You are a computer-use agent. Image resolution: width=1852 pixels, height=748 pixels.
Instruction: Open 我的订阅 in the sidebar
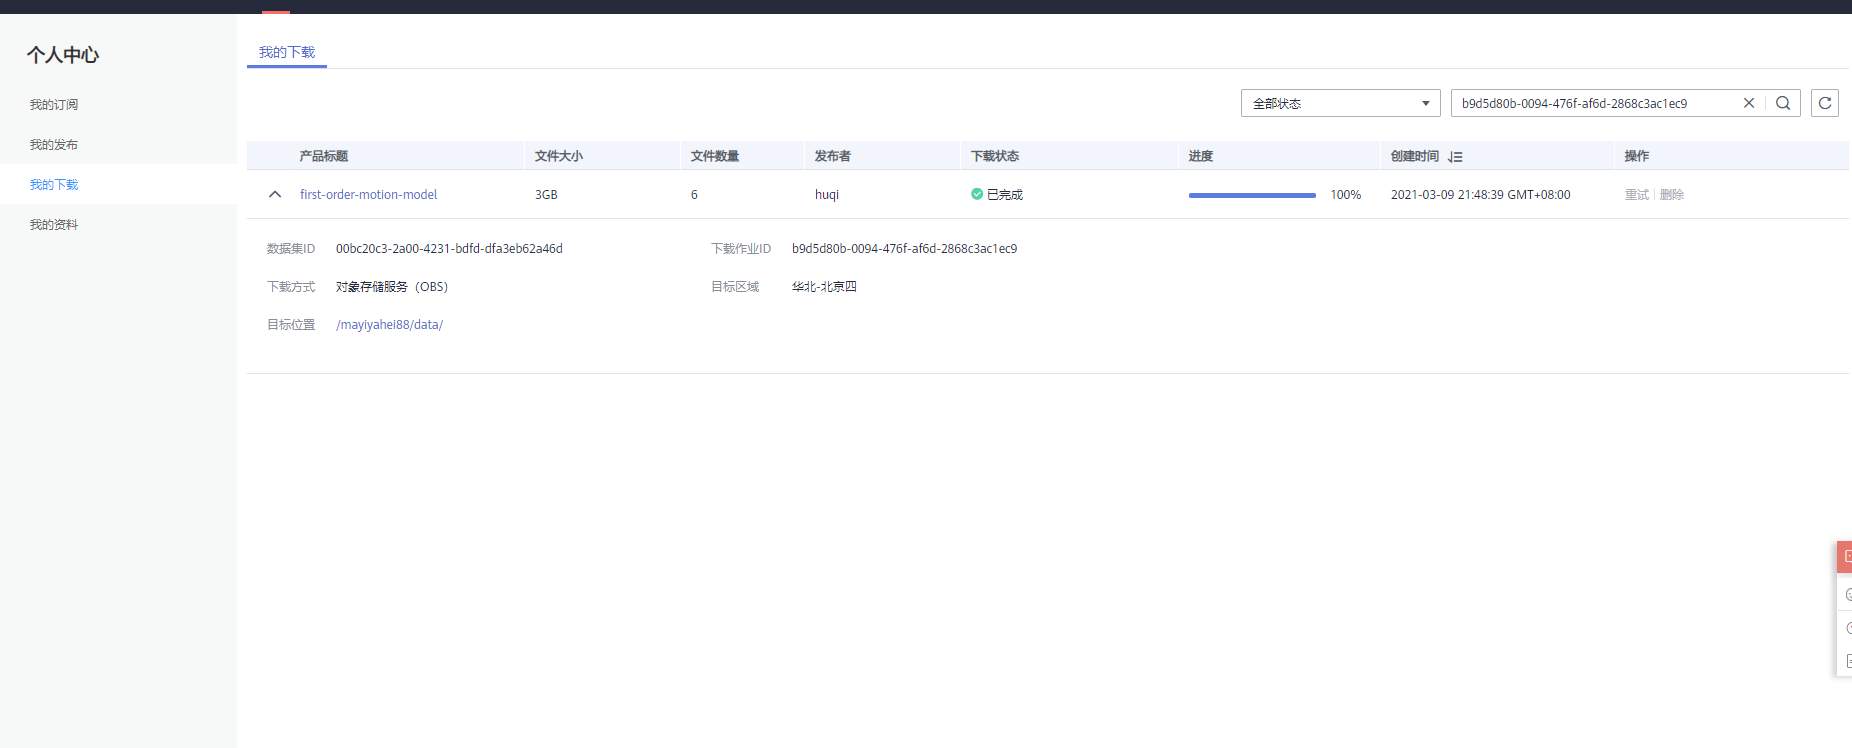click(54, 104)
